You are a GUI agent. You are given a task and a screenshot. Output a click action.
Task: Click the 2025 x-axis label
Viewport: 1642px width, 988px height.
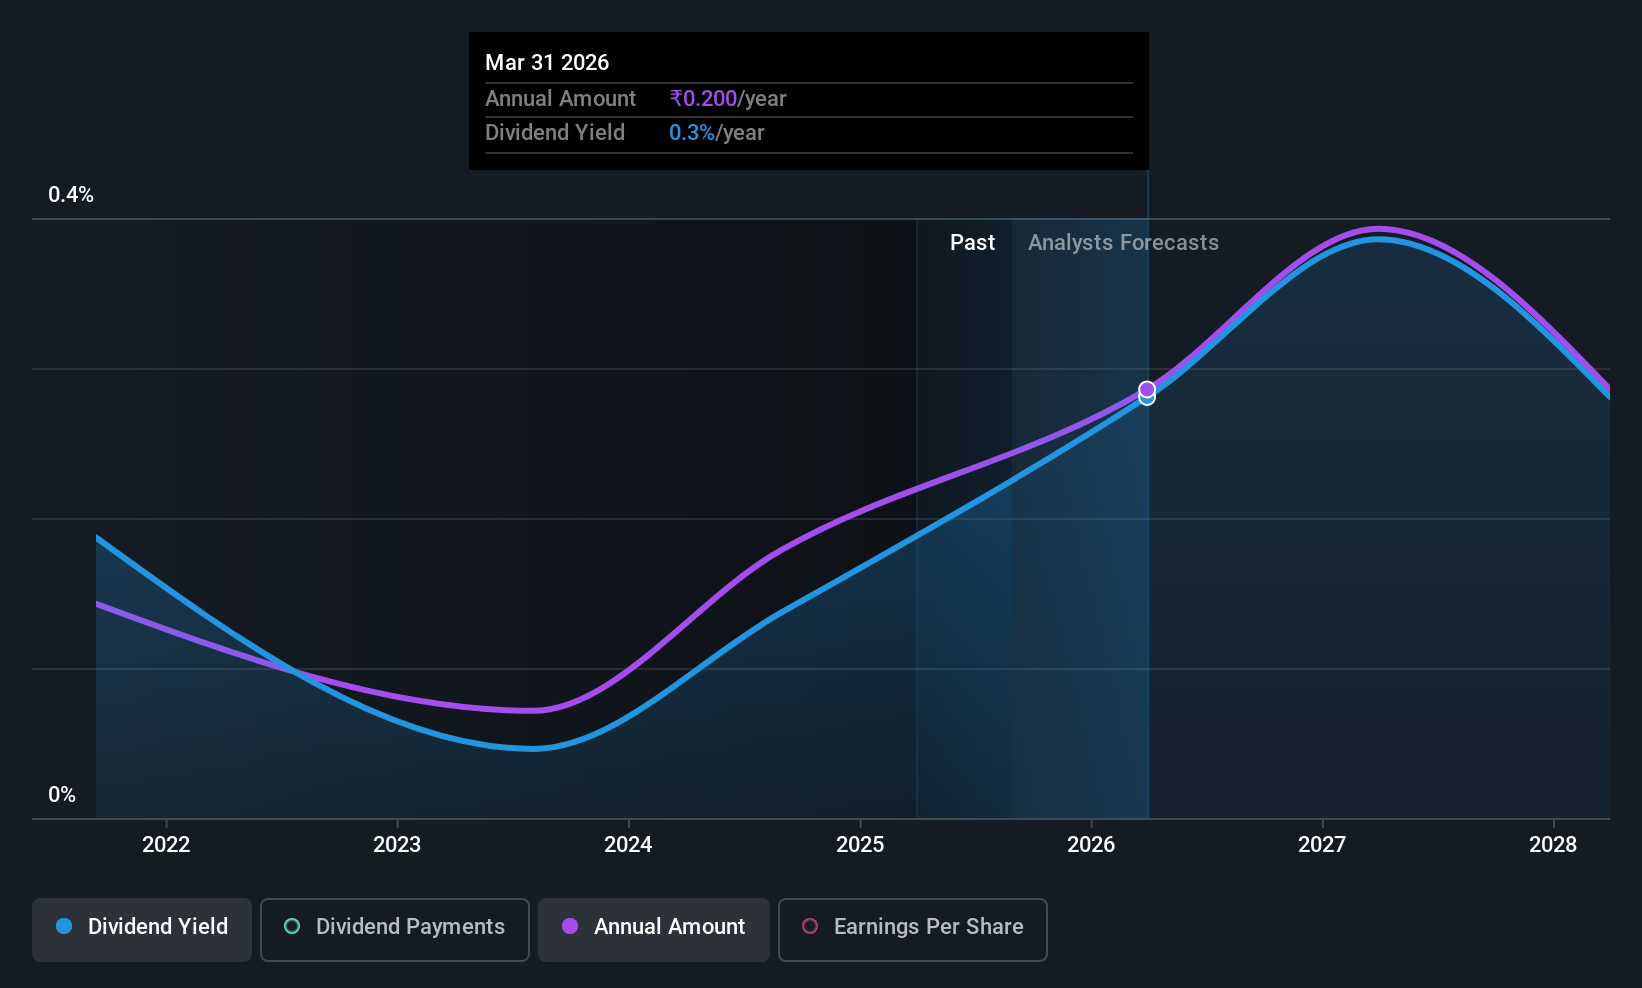point(860,845)
